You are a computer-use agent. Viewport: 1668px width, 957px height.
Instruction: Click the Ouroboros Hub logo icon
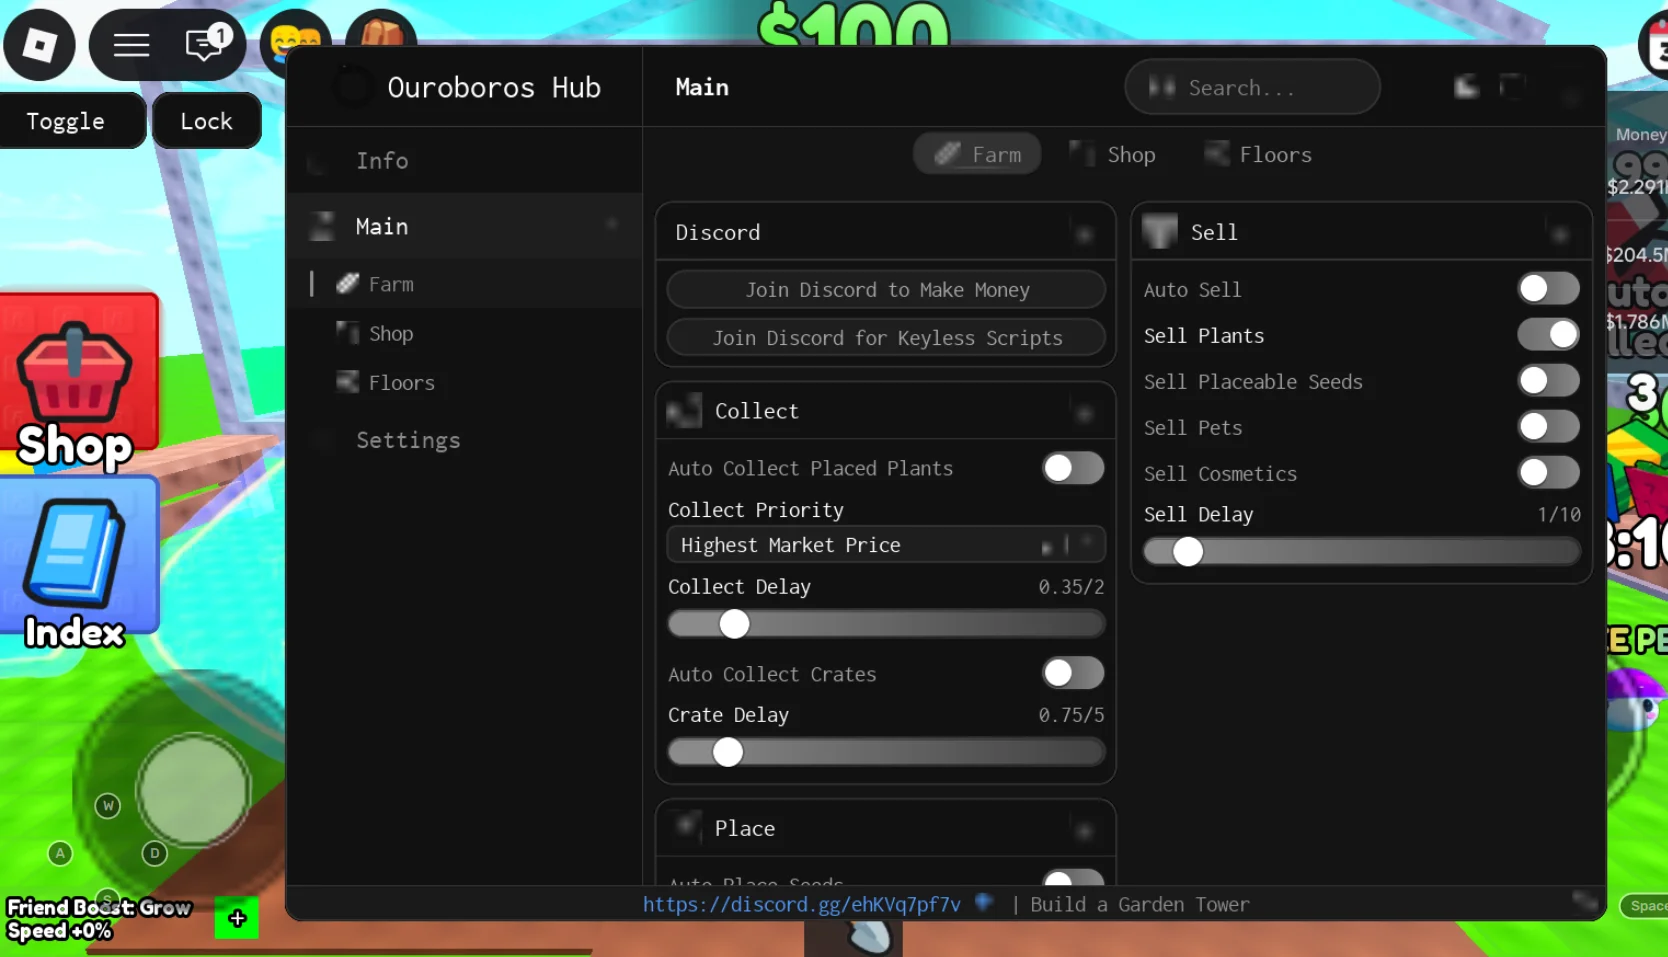352,87
